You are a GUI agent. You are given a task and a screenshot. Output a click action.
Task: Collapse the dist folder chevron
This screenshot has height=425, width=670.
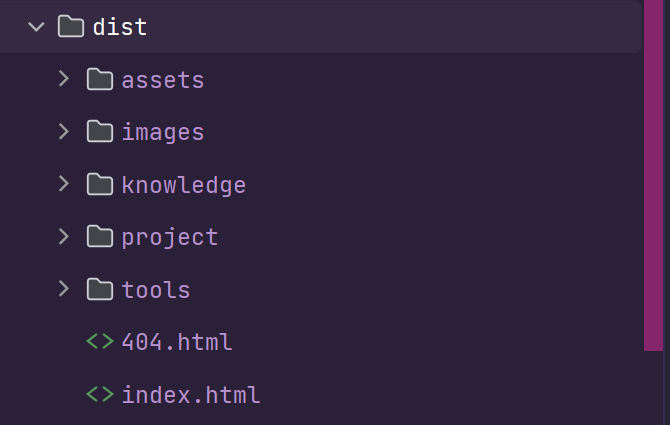click(37, 27)
